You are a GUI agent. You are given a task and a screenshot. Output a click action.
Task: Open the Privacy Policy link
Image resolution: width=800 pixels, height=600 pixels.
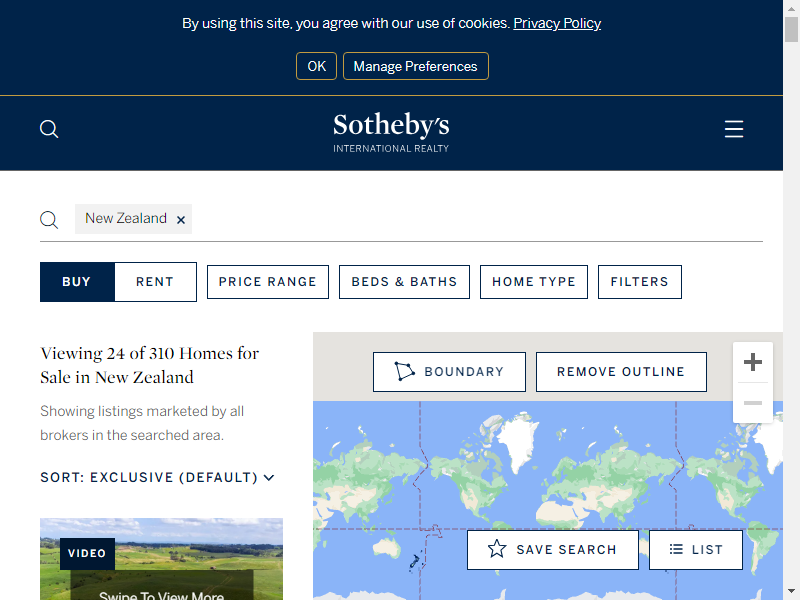[557, 23]
